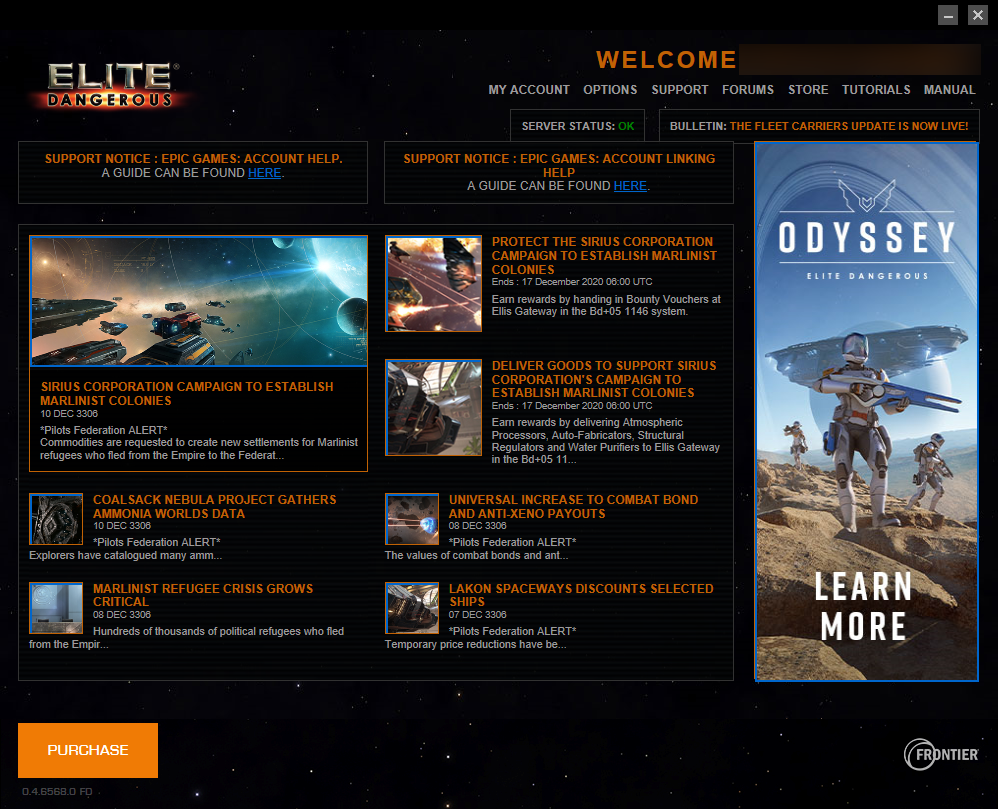Open the My Account menu item
Image resolution: width=998 pixels, height=809 pixels.
click(x=529, y=90)
